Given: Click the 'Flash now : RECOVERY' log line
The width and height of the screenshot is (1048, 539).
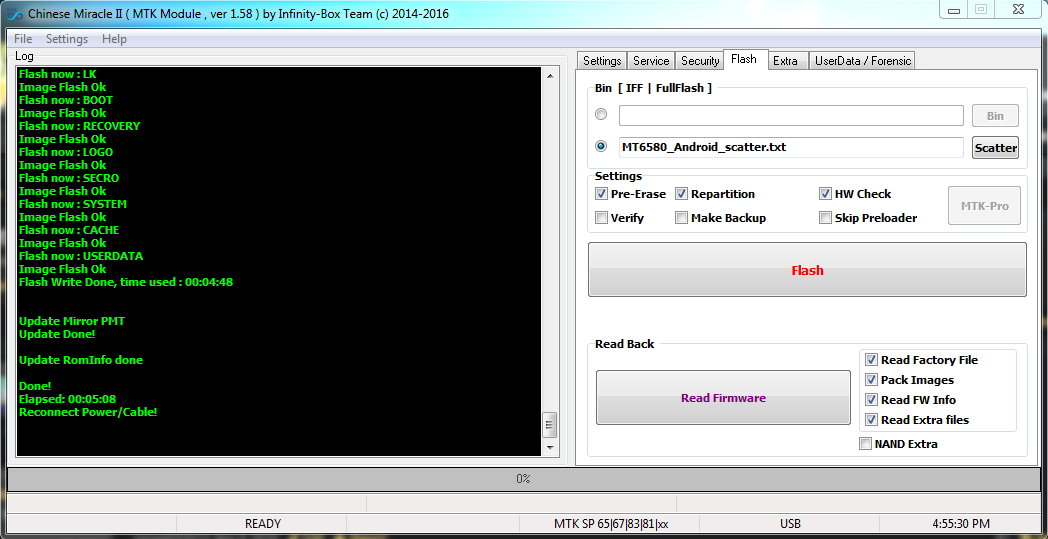Looking at the screenshot, I should (80, 126).
